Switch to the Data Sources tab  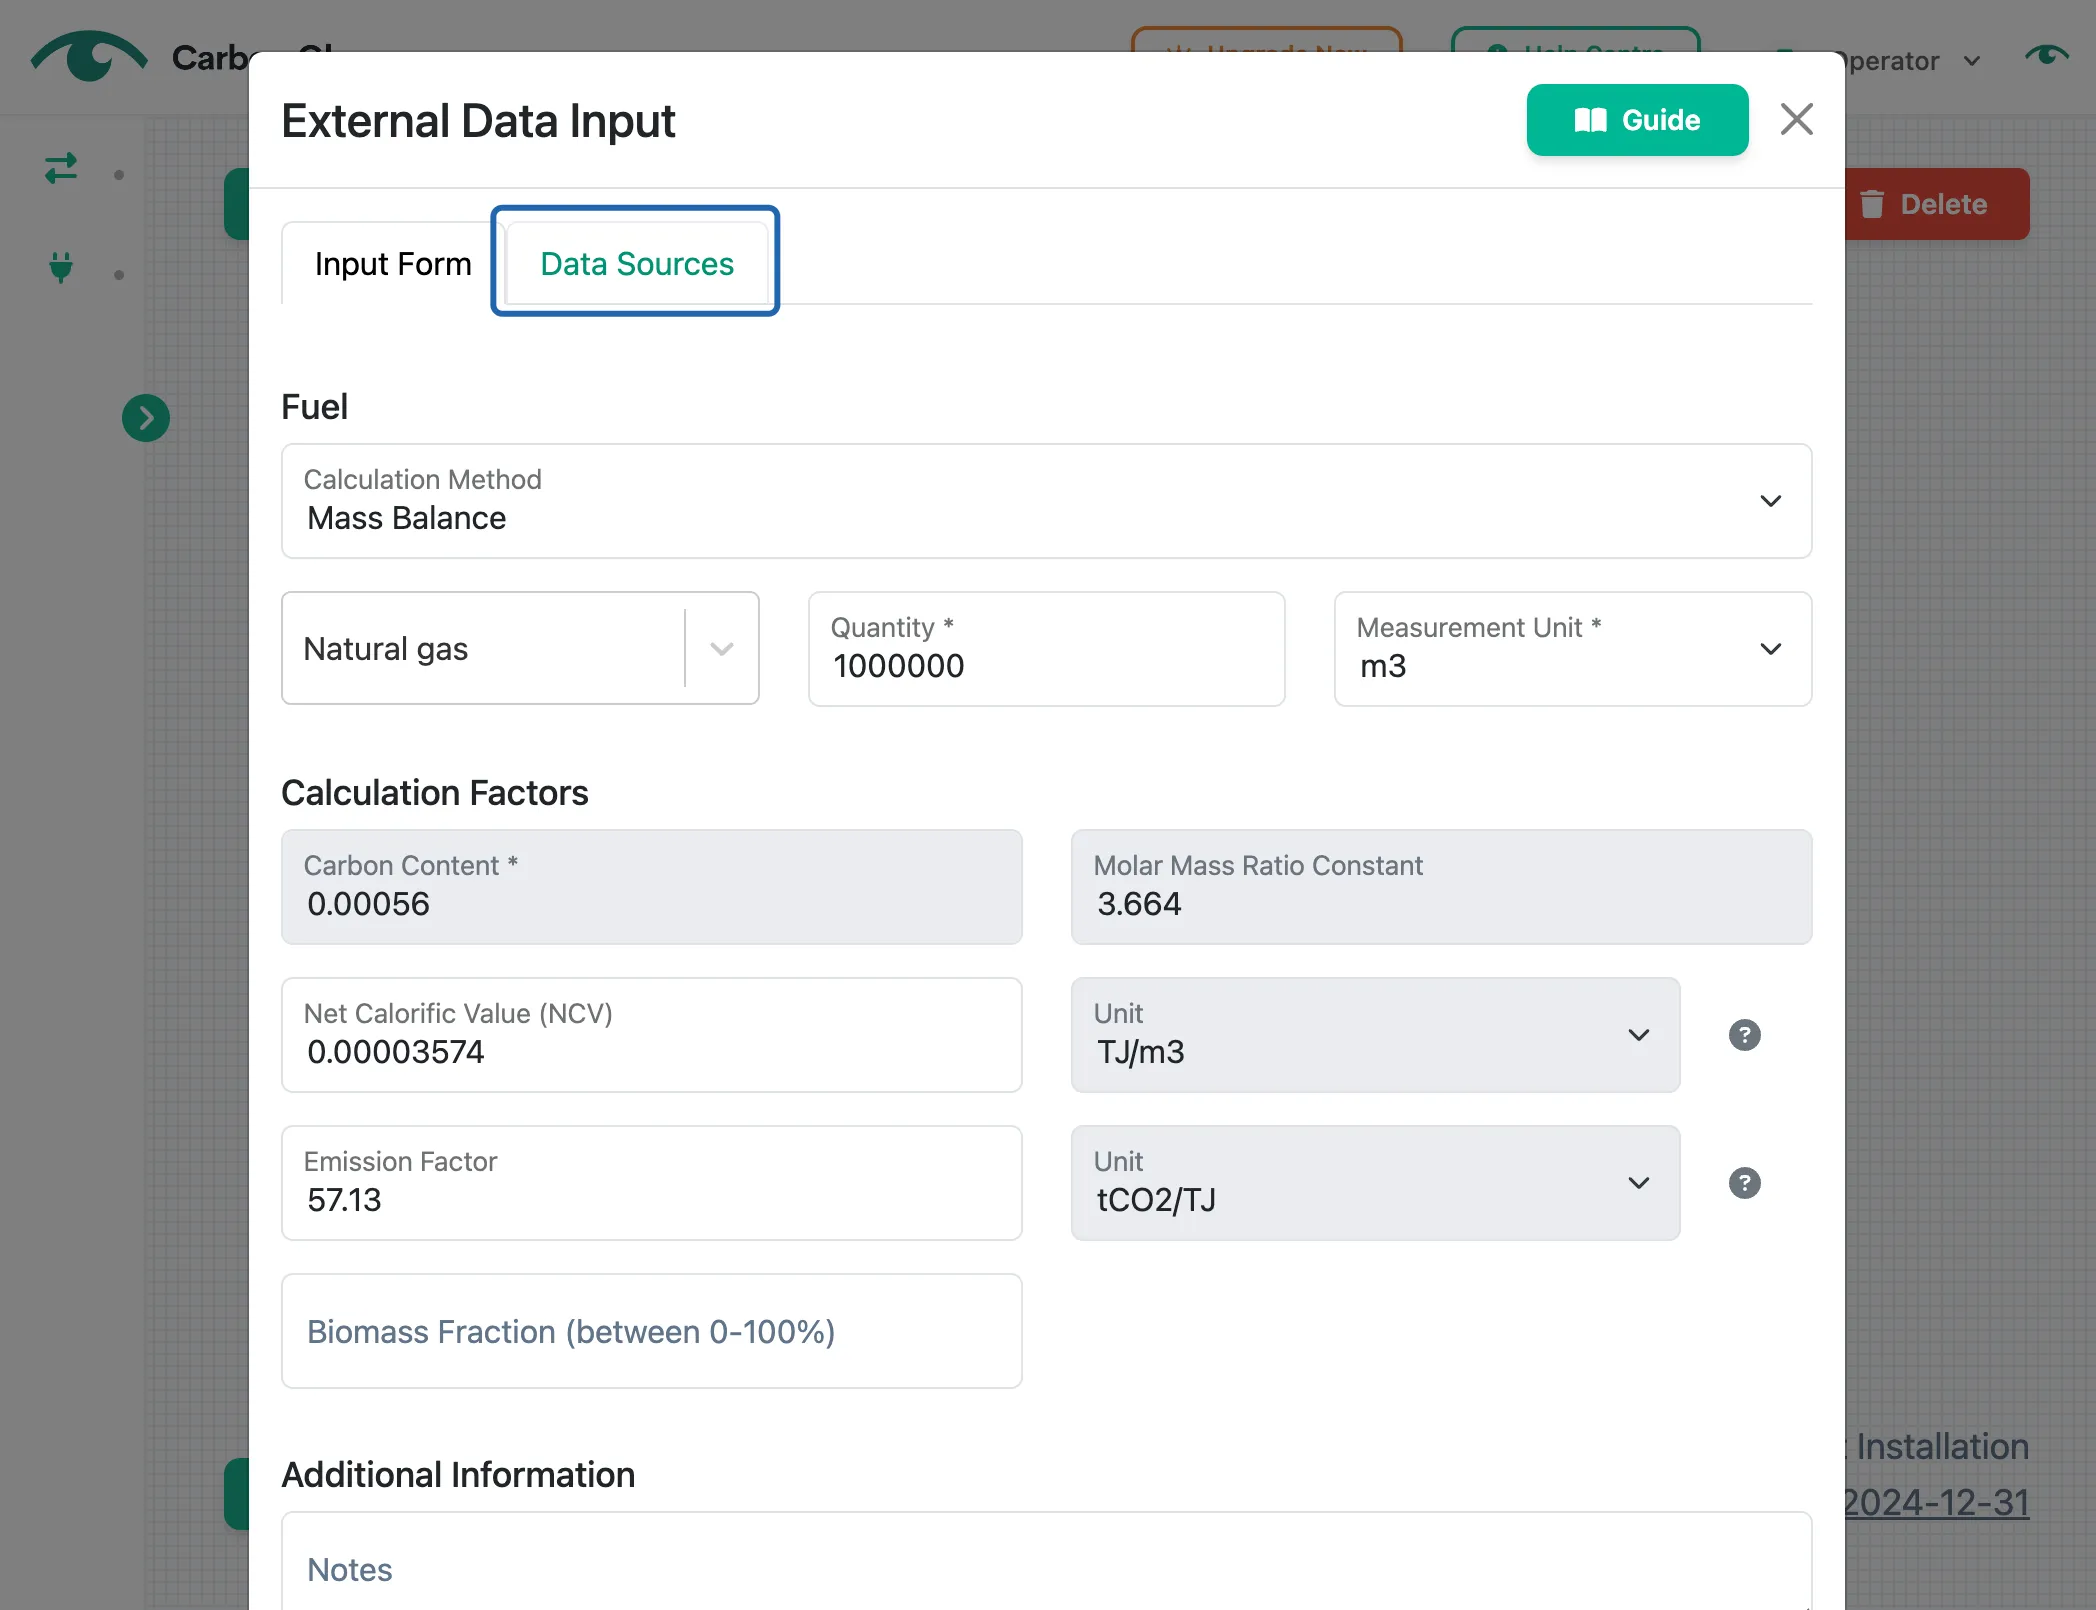637,263
